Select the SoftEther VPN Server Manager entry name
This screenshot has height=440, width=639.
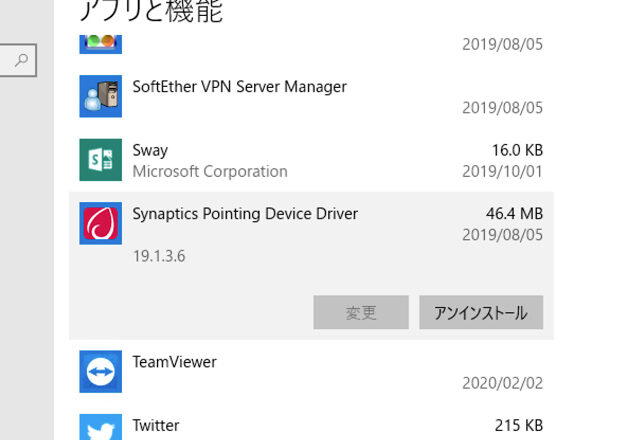[239, 87]
